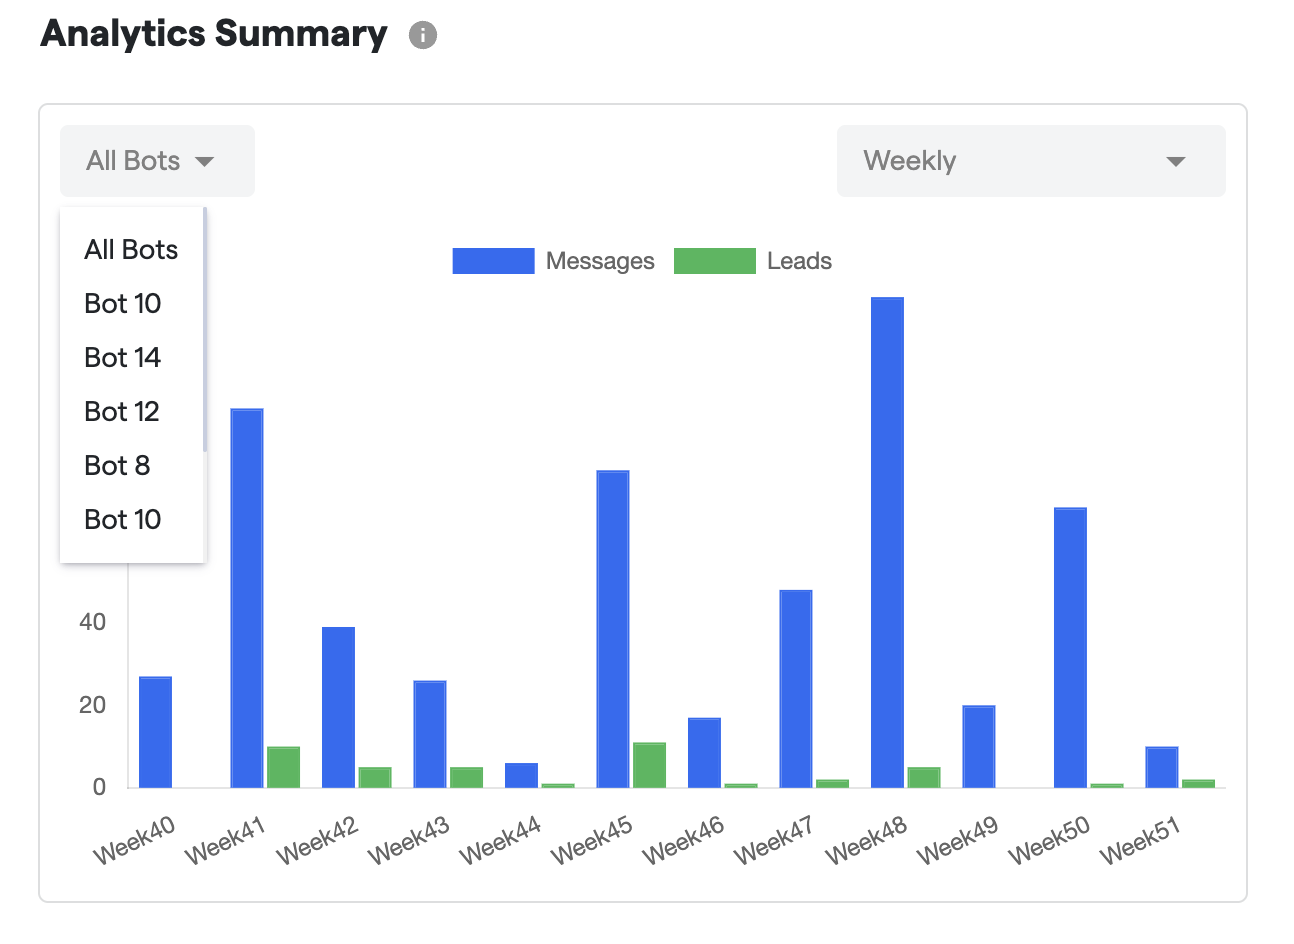
Task: Click the caret arrow on All Bots selector
Action: tap(205, 161)
